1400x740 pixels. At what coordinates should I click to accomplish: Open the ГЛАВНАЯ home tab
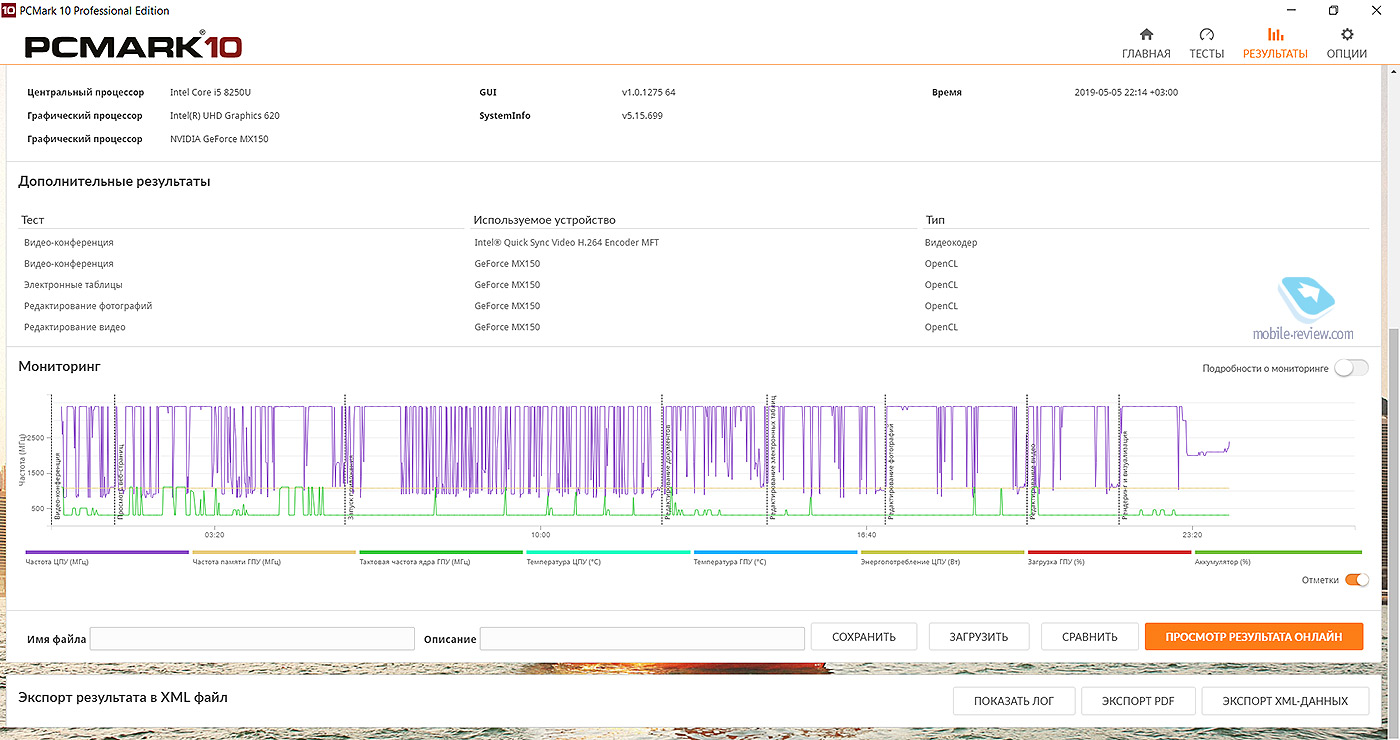(1146, 43)
